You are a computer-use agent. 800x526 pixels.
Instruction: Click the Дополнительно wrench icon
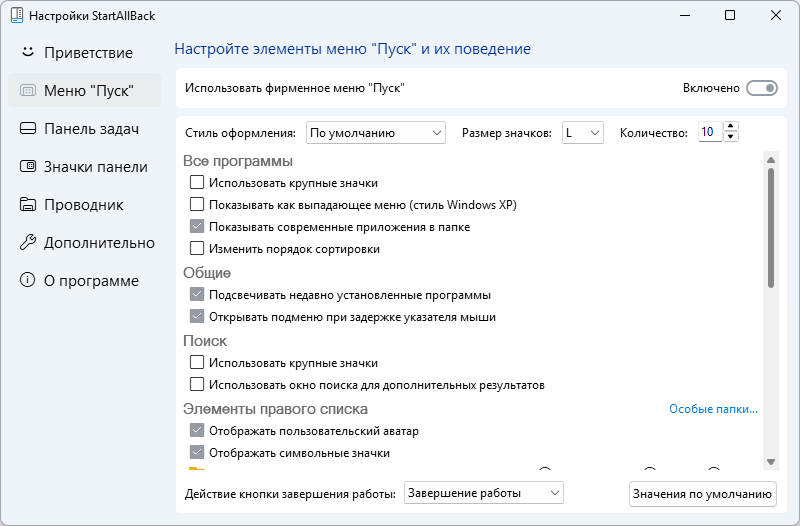click(28, 242)
